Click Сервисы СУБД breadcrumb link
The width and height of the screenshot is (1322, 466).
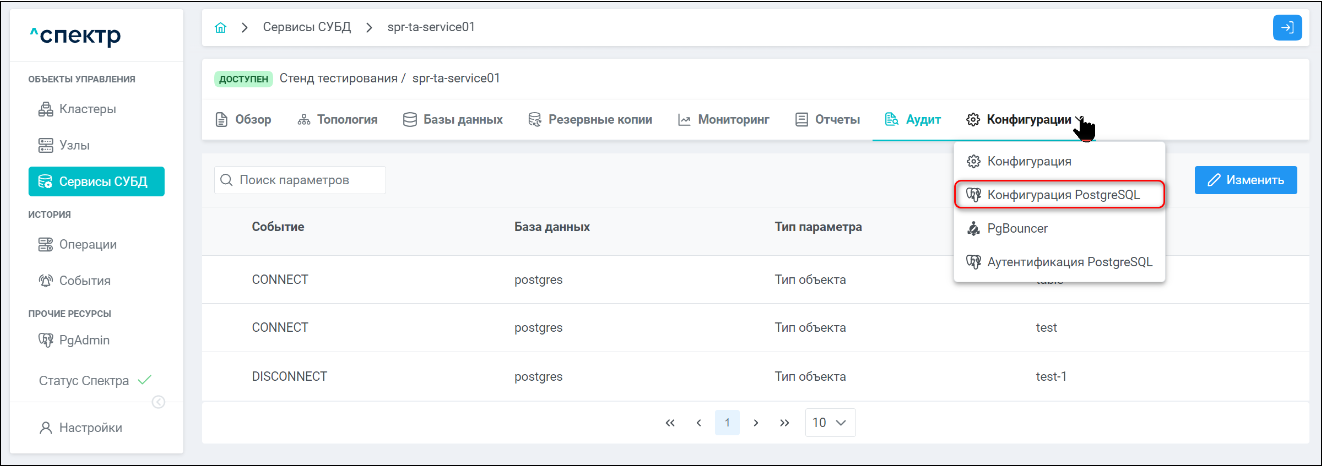[307, 27]
